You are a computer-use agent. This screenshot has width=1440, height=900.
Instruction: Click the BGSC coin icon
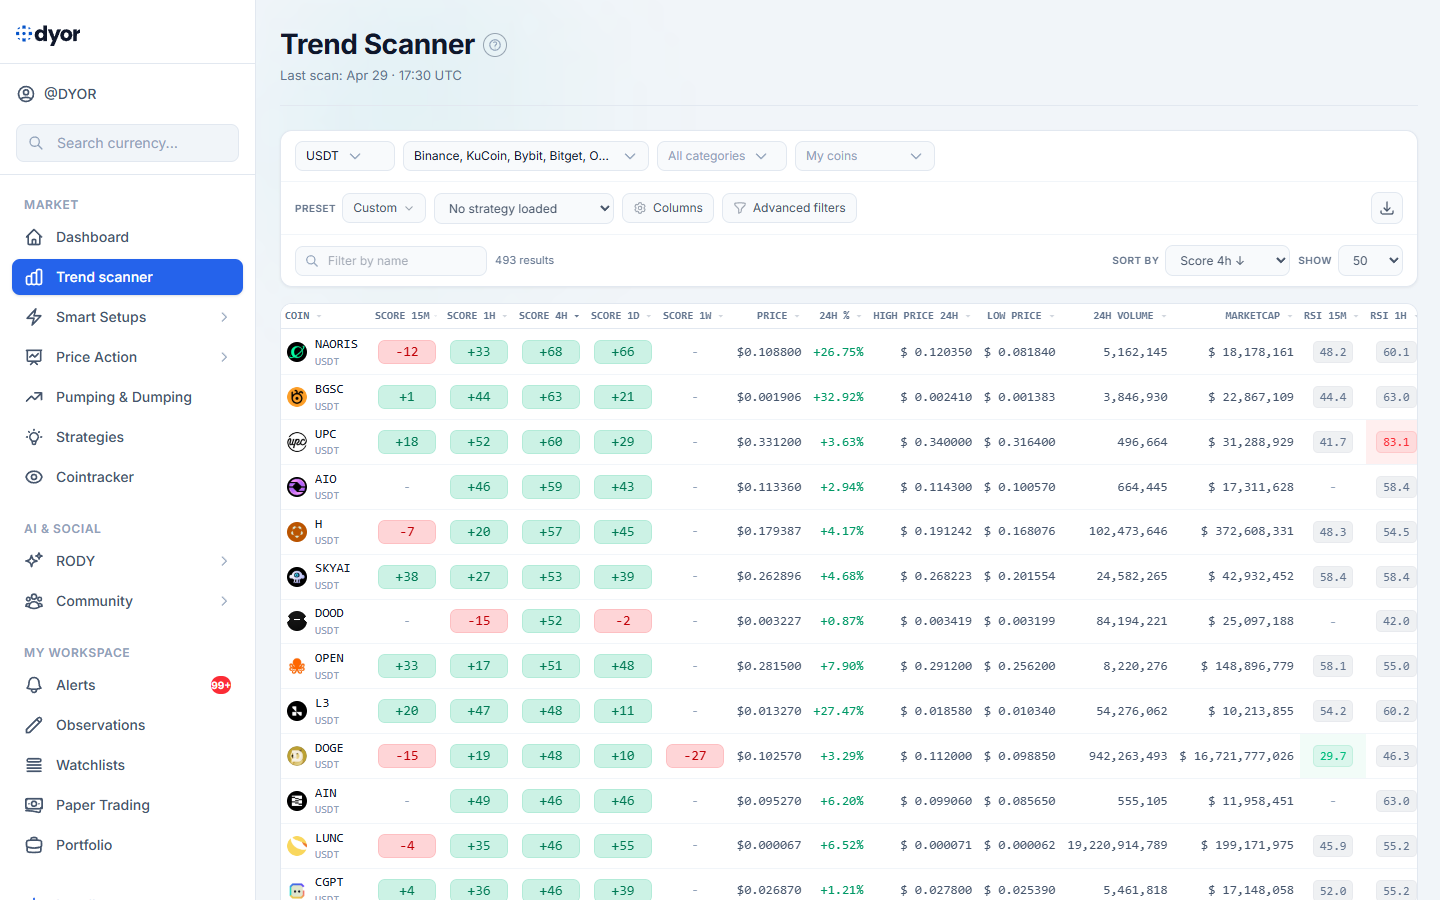297,397
